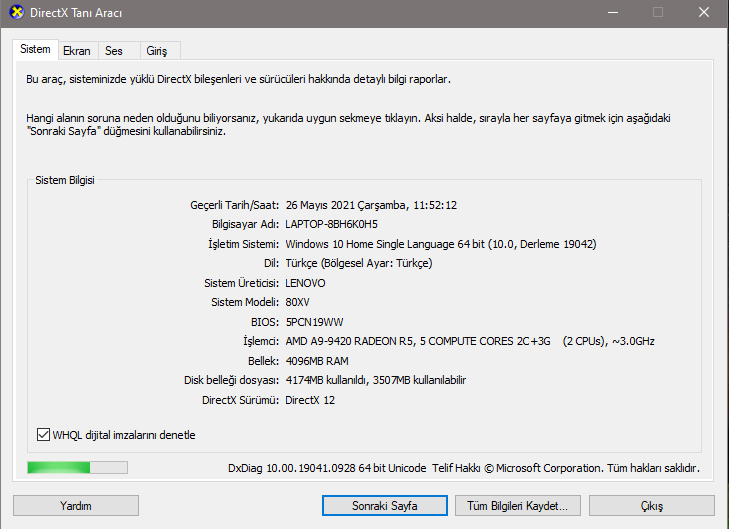Click the Sistem Bilgisi group label

pyautogui.click(x=65, y=180)
